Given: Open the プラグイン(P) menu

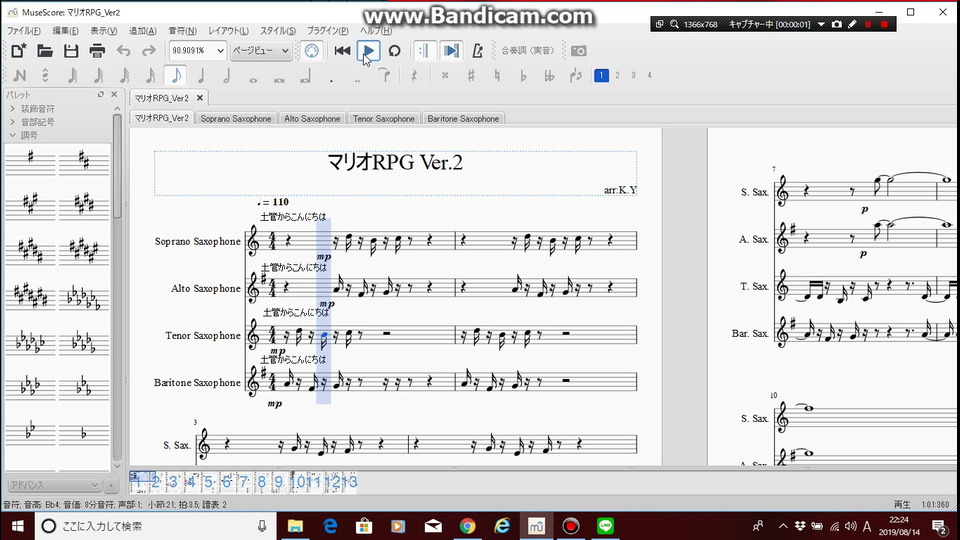Looking at the screenshot, I should click(328, 31).
